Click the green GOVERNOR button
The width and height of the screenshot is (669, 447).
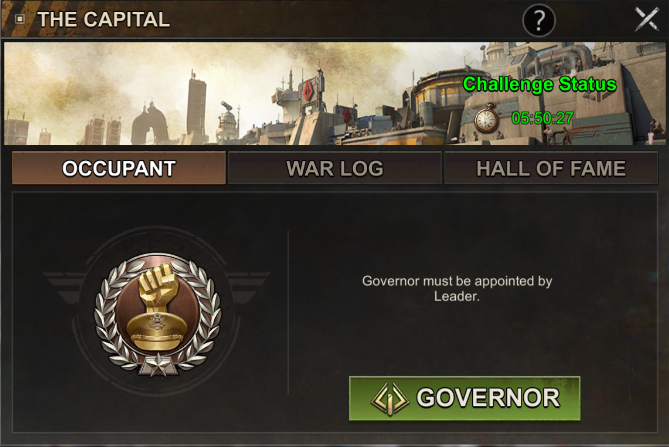click(x=465, y=398)
